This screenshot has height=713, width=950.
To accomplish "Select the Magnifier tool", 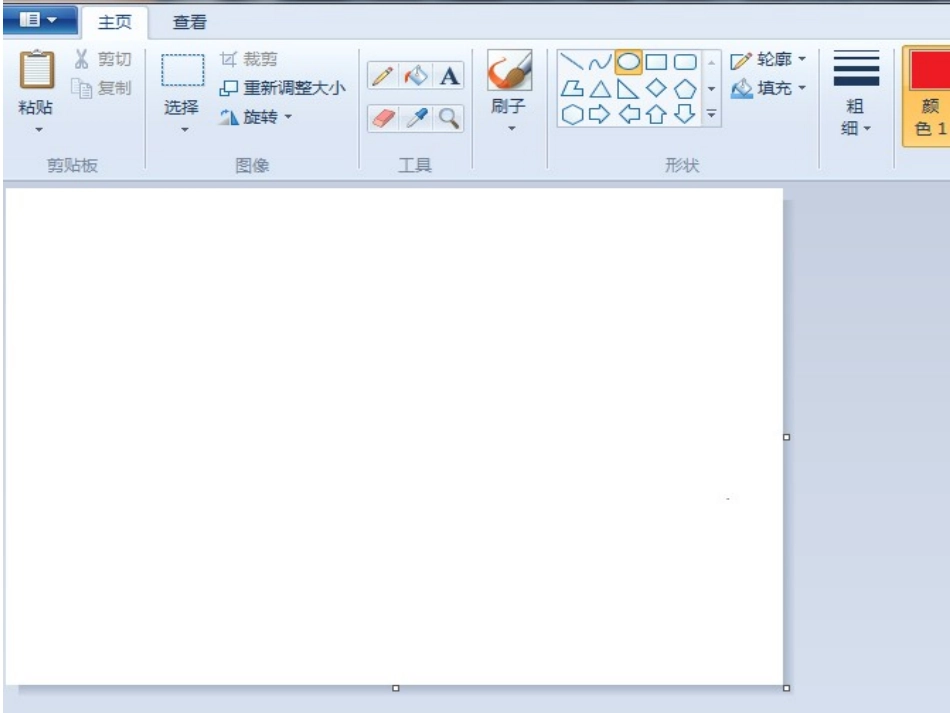I will pos(449,118).
